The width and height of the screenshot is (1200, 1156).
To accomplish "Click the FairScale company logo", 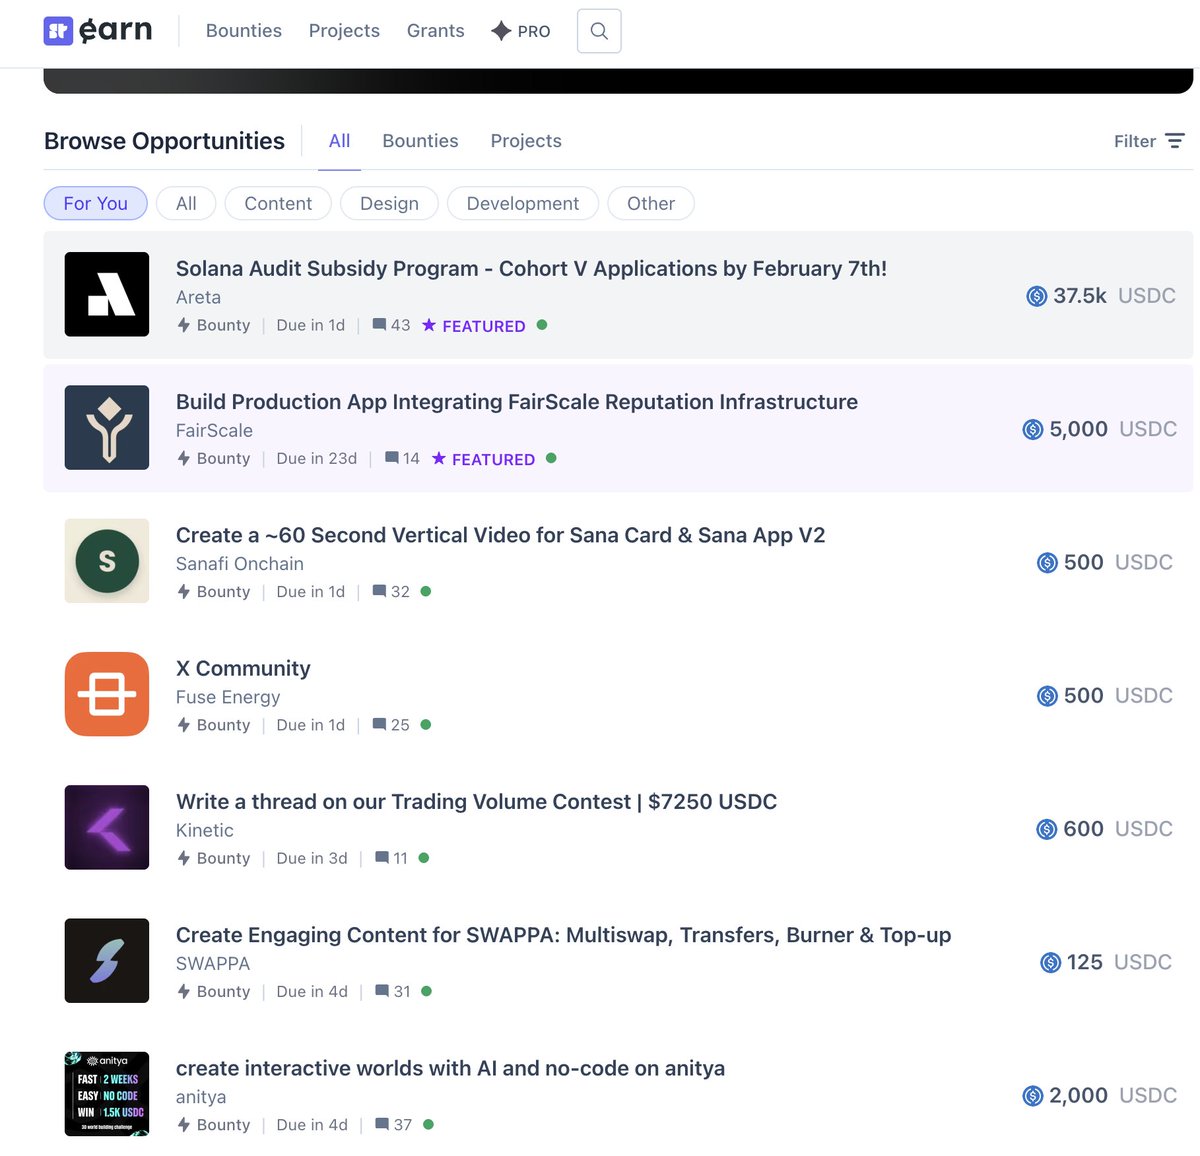I will point(107,427).
